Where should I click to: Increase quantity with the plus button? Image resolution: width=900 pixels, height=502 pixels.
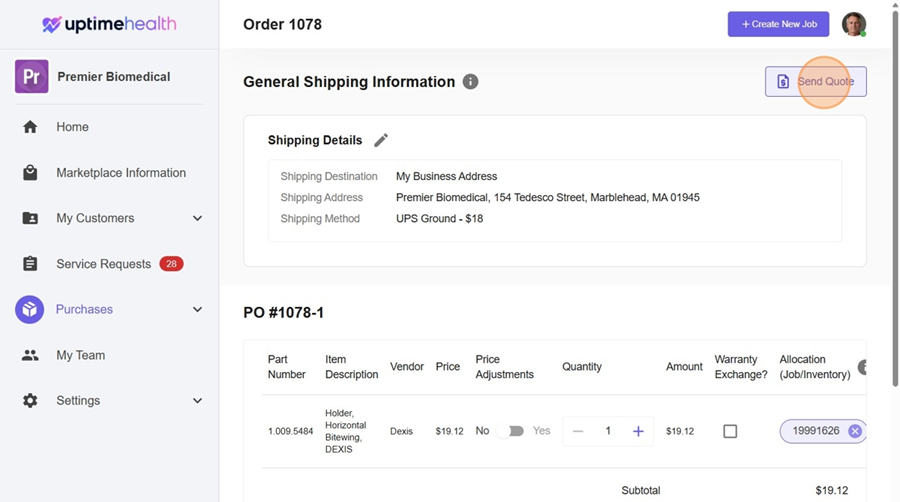coord(638,431)
